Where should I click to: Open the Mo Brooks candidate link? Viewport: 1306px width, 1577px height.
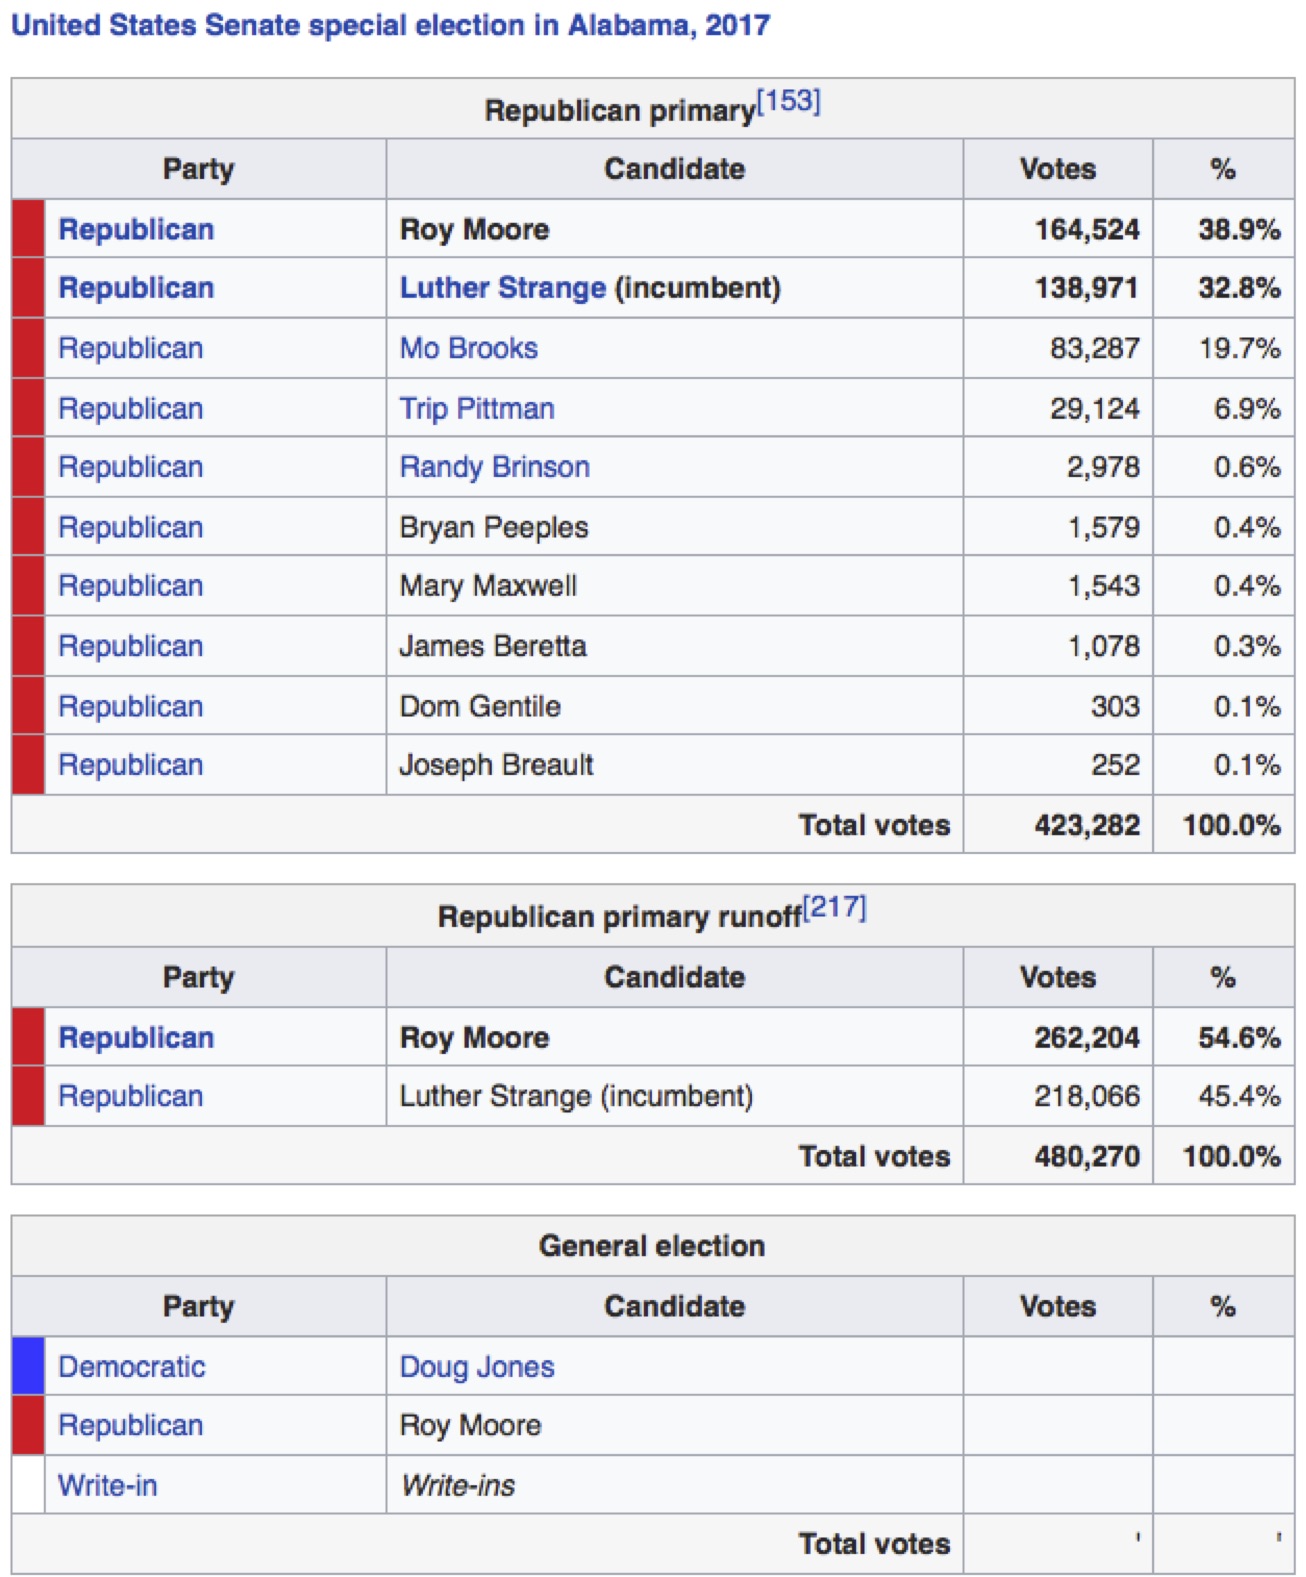tap(468, 348)
